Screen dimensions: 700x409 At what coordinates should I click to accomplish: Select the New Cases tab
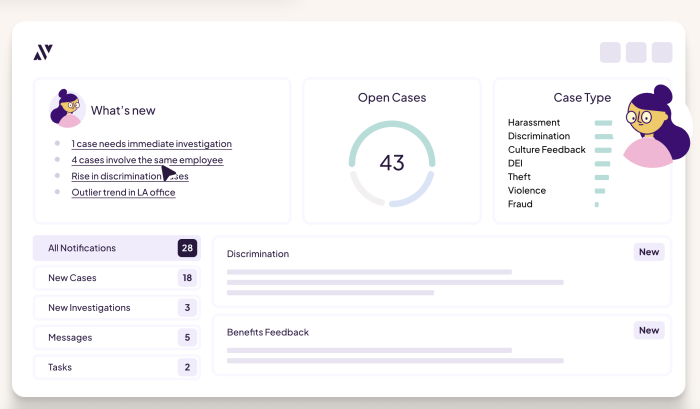116,278
